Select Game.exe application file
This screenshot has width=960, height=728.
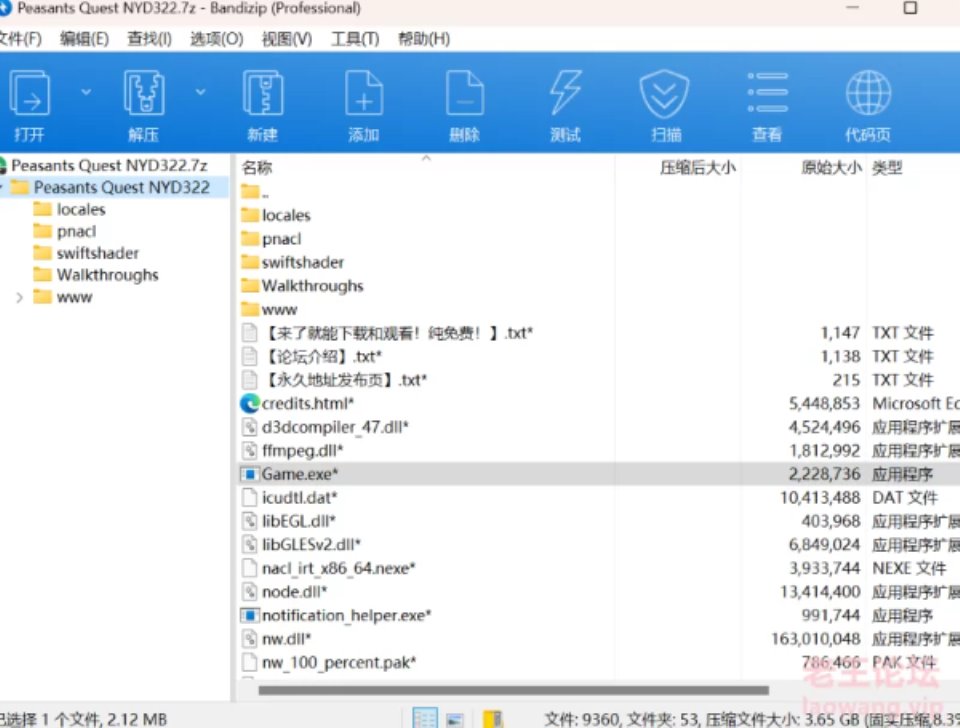tap(300, 474)
